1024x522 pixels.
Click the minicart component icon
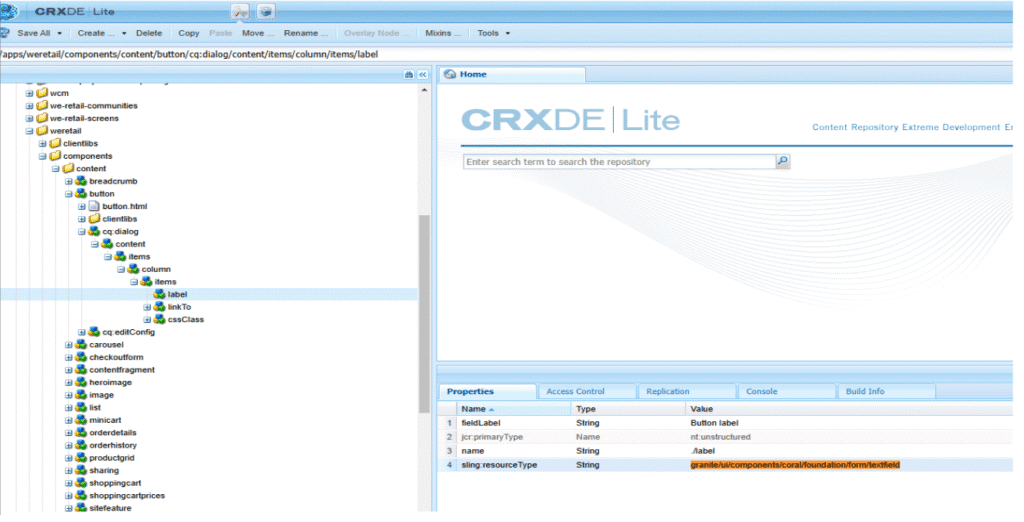point(81,420)
